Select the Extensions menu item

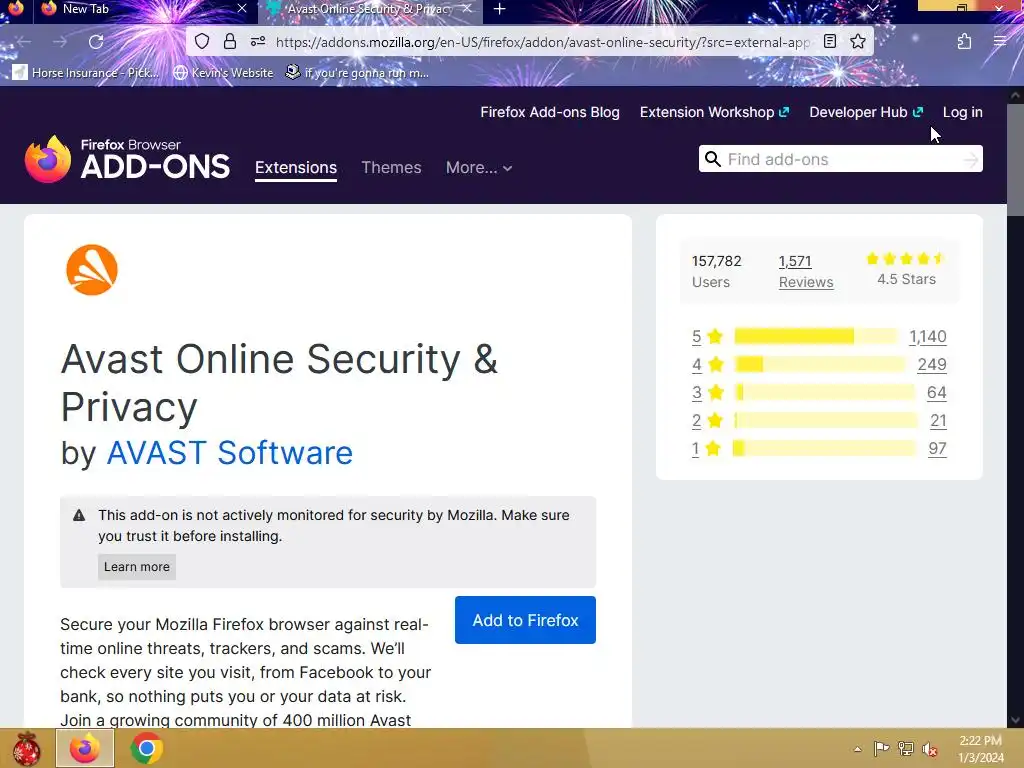point(296,168)
